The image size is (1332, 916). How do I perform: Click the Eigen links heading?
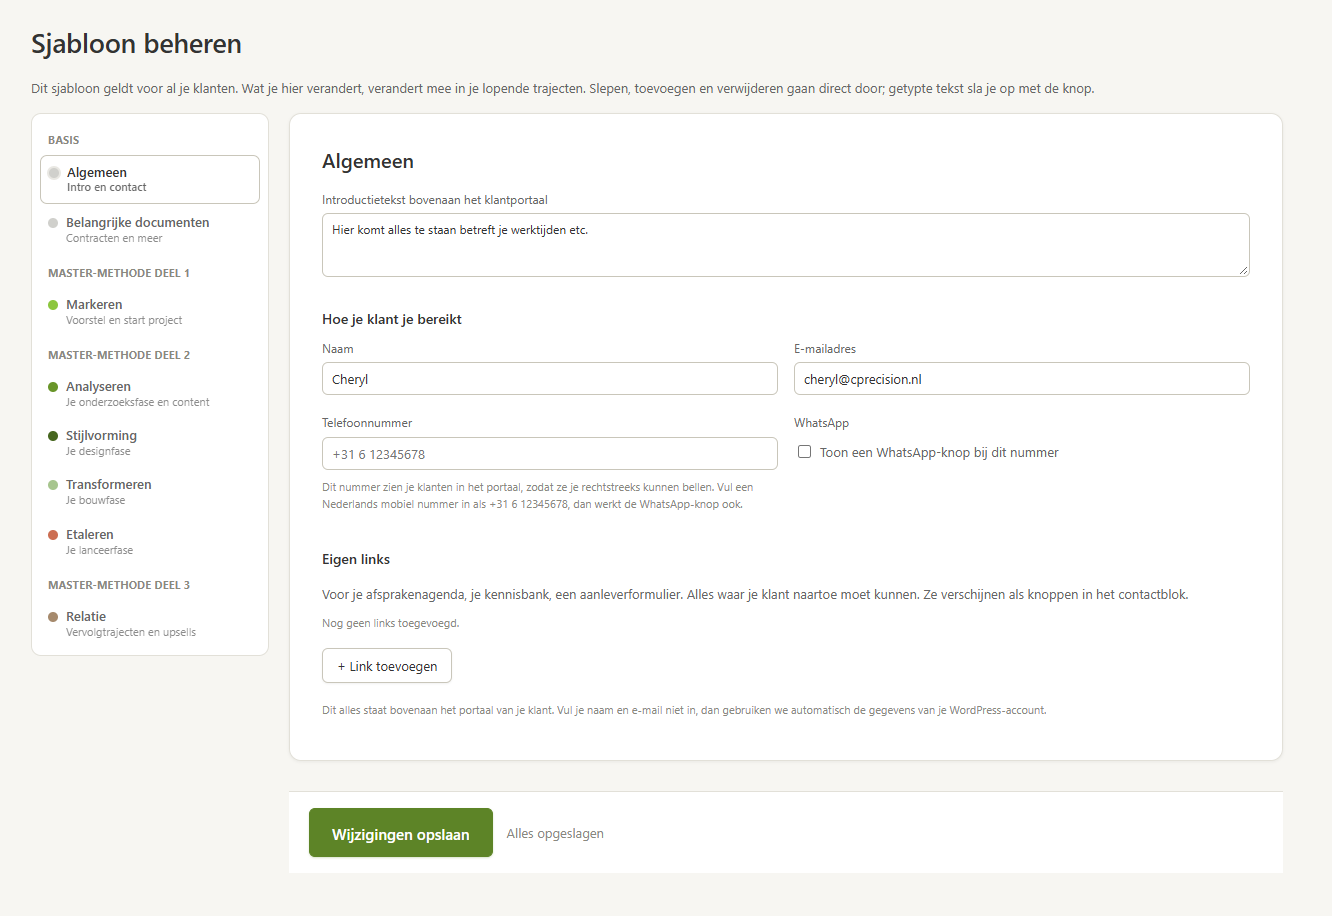pos(356,560)
